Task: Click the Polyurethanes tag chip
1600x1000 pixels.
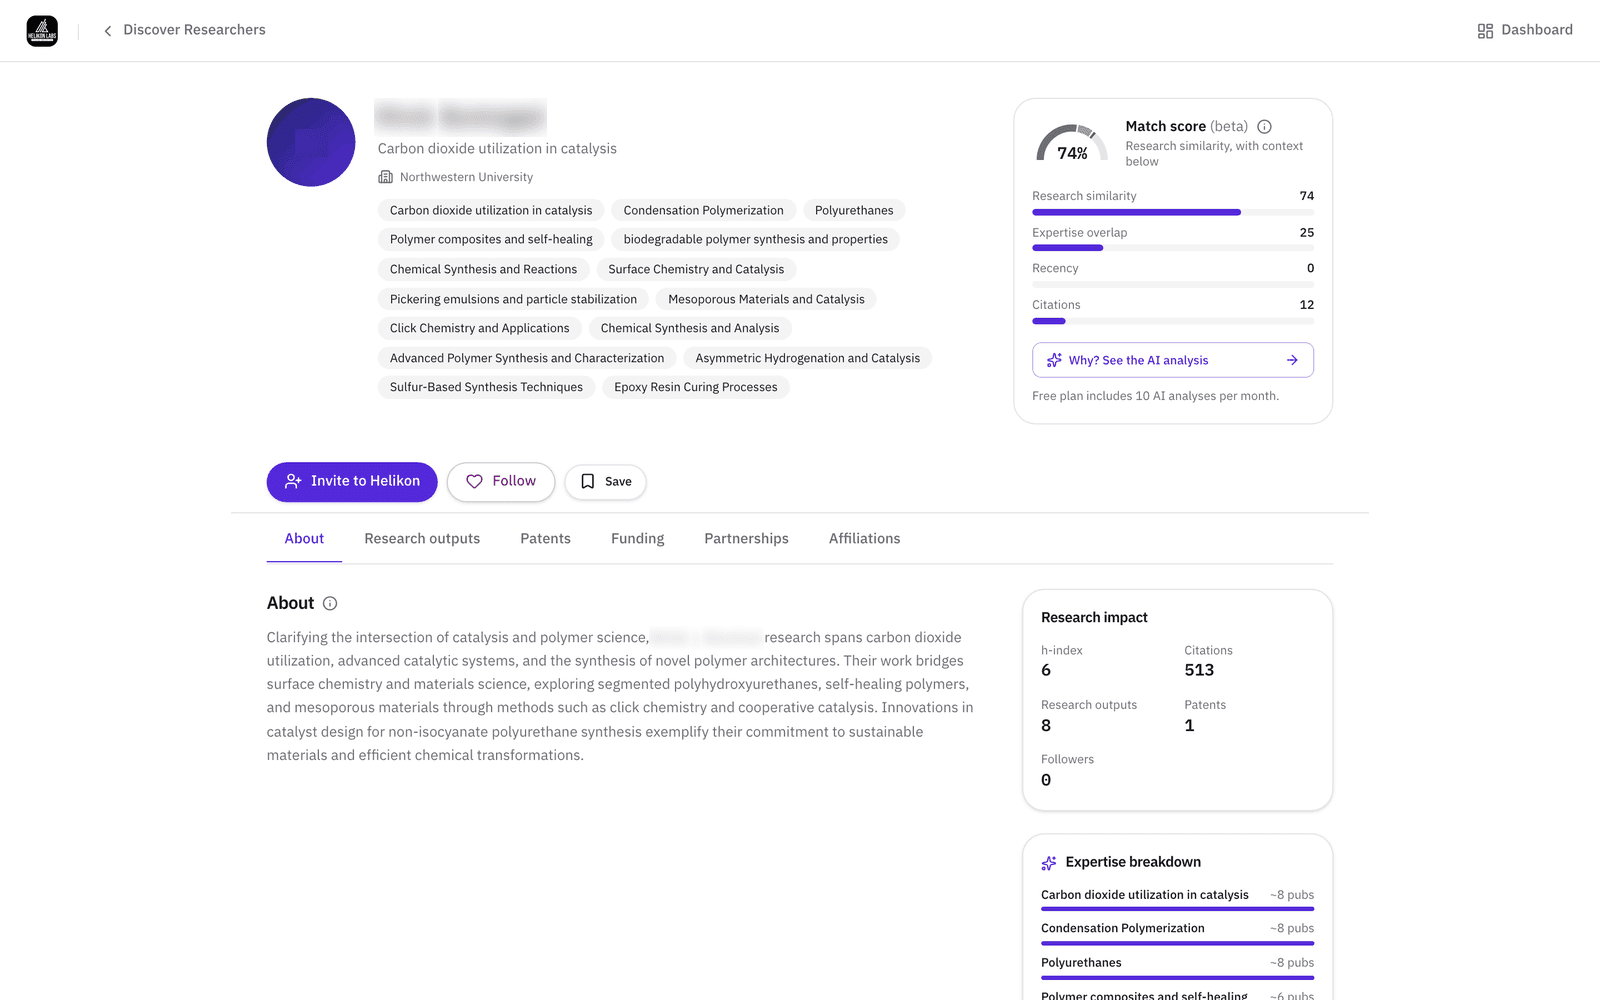Action: [x=854, y=210]
